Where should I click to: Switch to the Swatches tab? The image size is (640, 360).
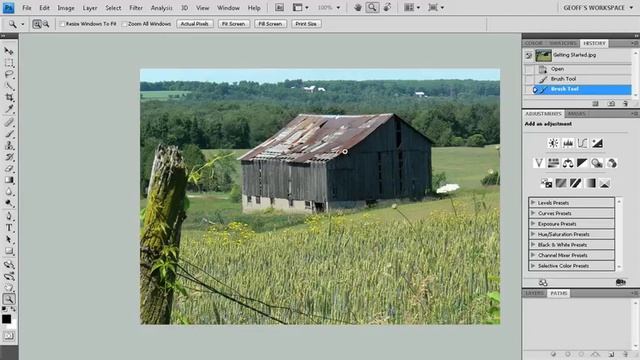click(x=562, y=43)
